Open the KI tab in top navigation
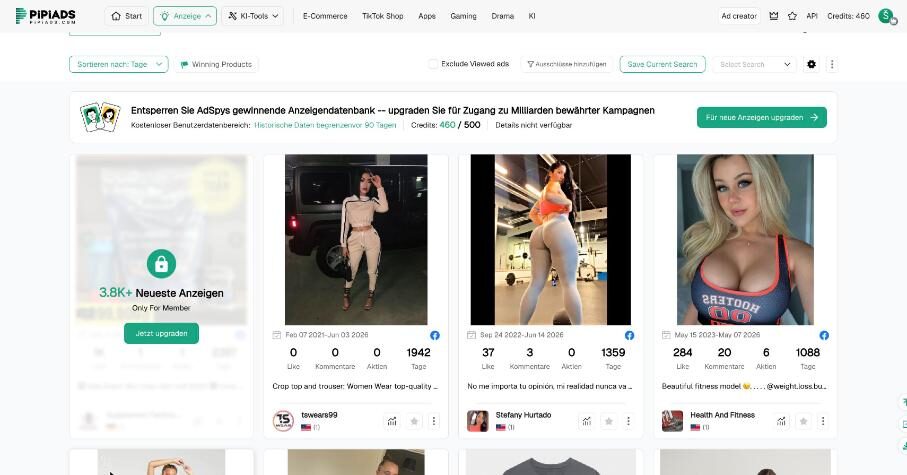This screenshot has width=907, height=475. point(532,16)
